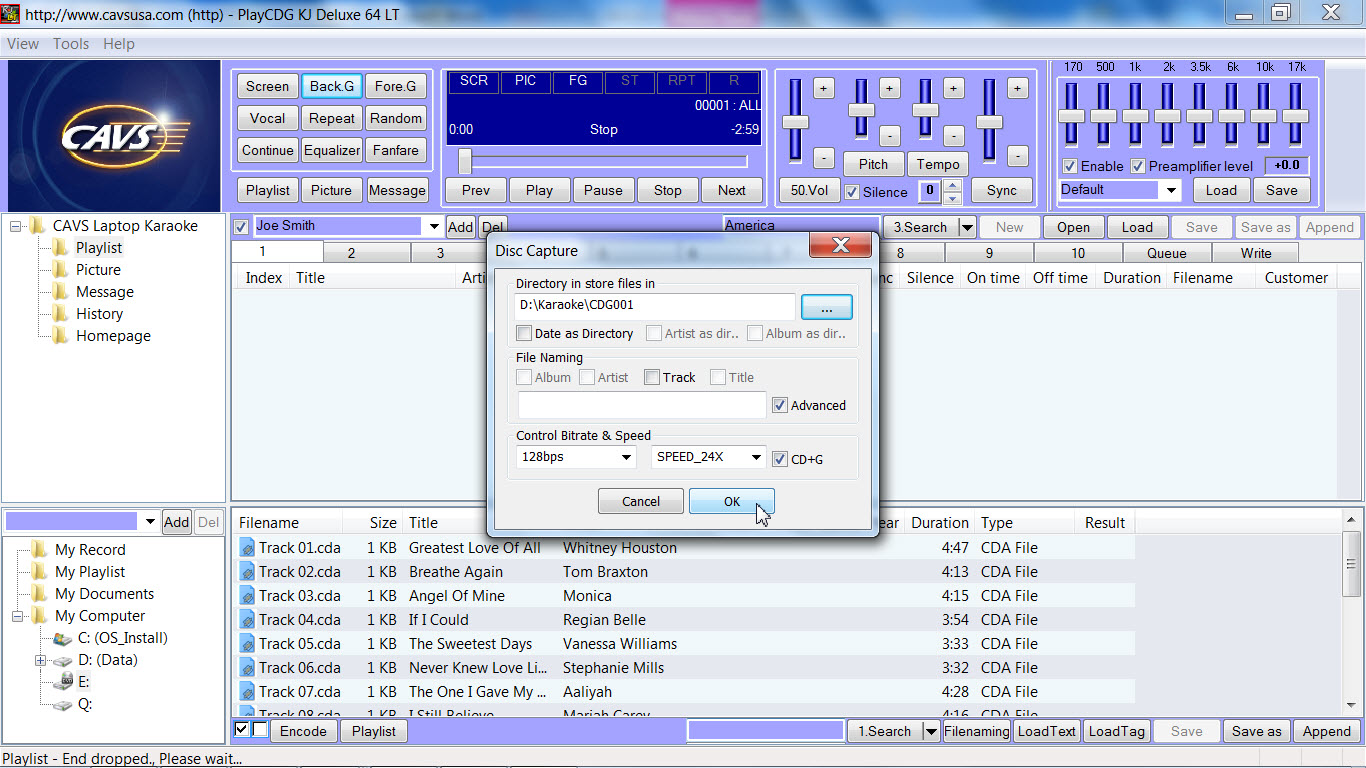Collapse the CAVS Laptop Karaoke tree

16,226
